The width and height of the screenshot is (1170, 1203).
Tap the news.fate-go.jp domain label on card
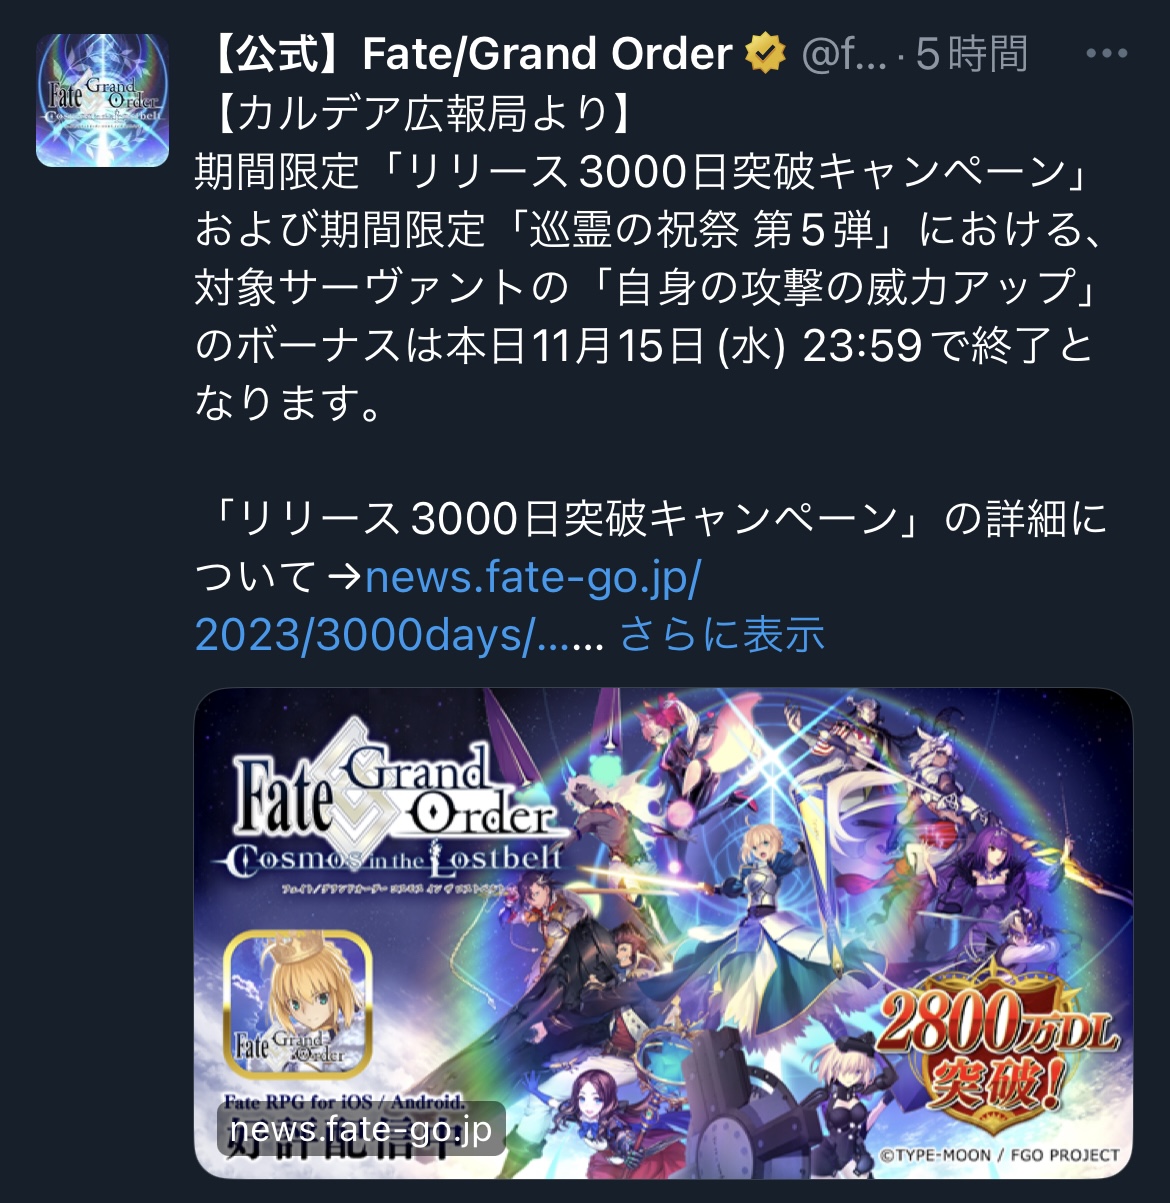pos(361,1128)
